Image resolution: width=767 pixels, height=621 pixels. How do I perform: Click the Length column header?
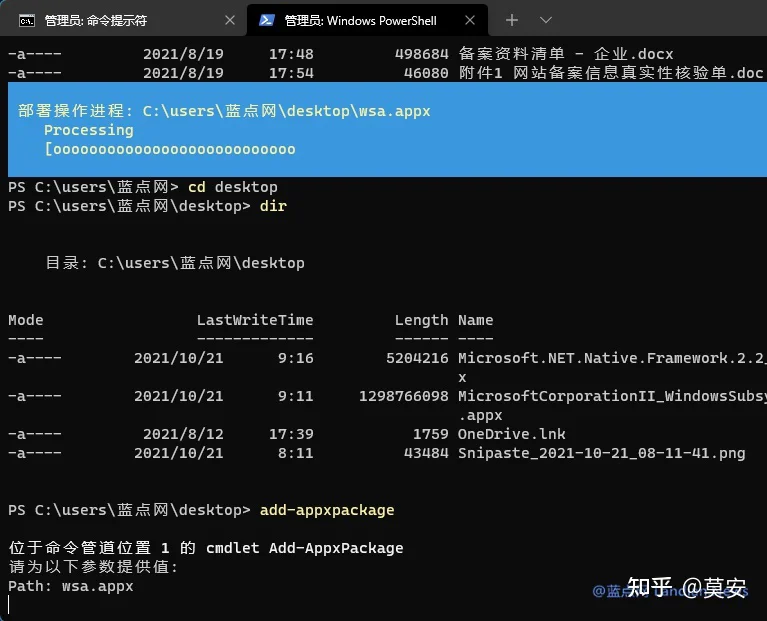point(421,320)
